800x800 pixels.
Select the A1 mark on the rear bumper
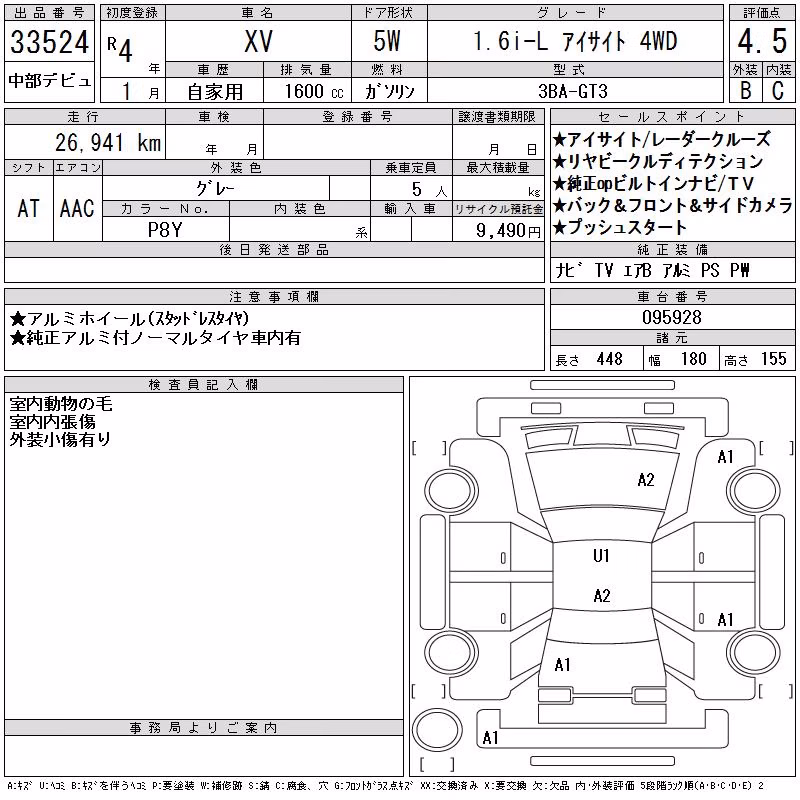pyautogui.click(x=490, y=738)
